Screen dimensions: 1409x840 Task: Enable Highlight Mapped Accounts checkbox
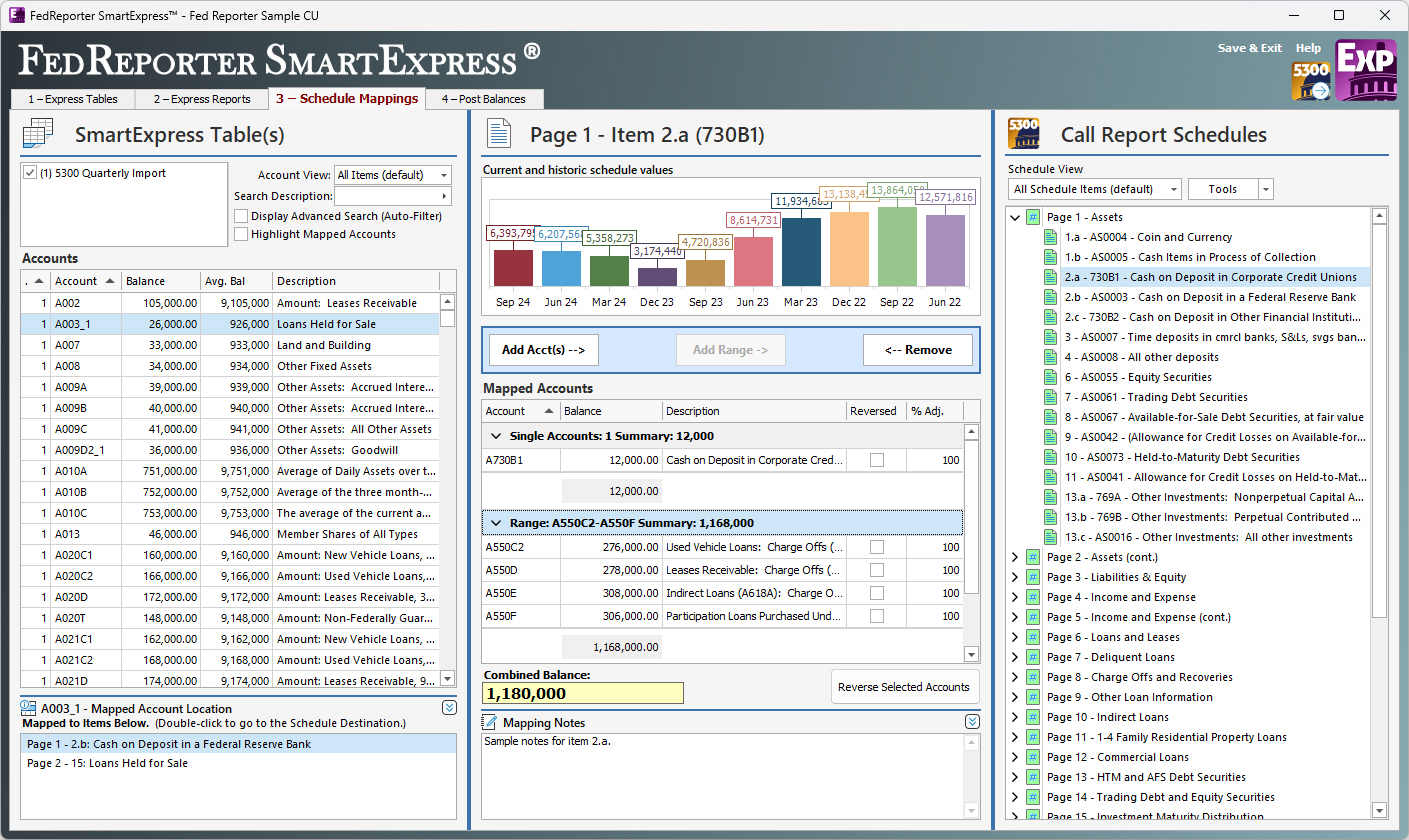pos(241,234)
